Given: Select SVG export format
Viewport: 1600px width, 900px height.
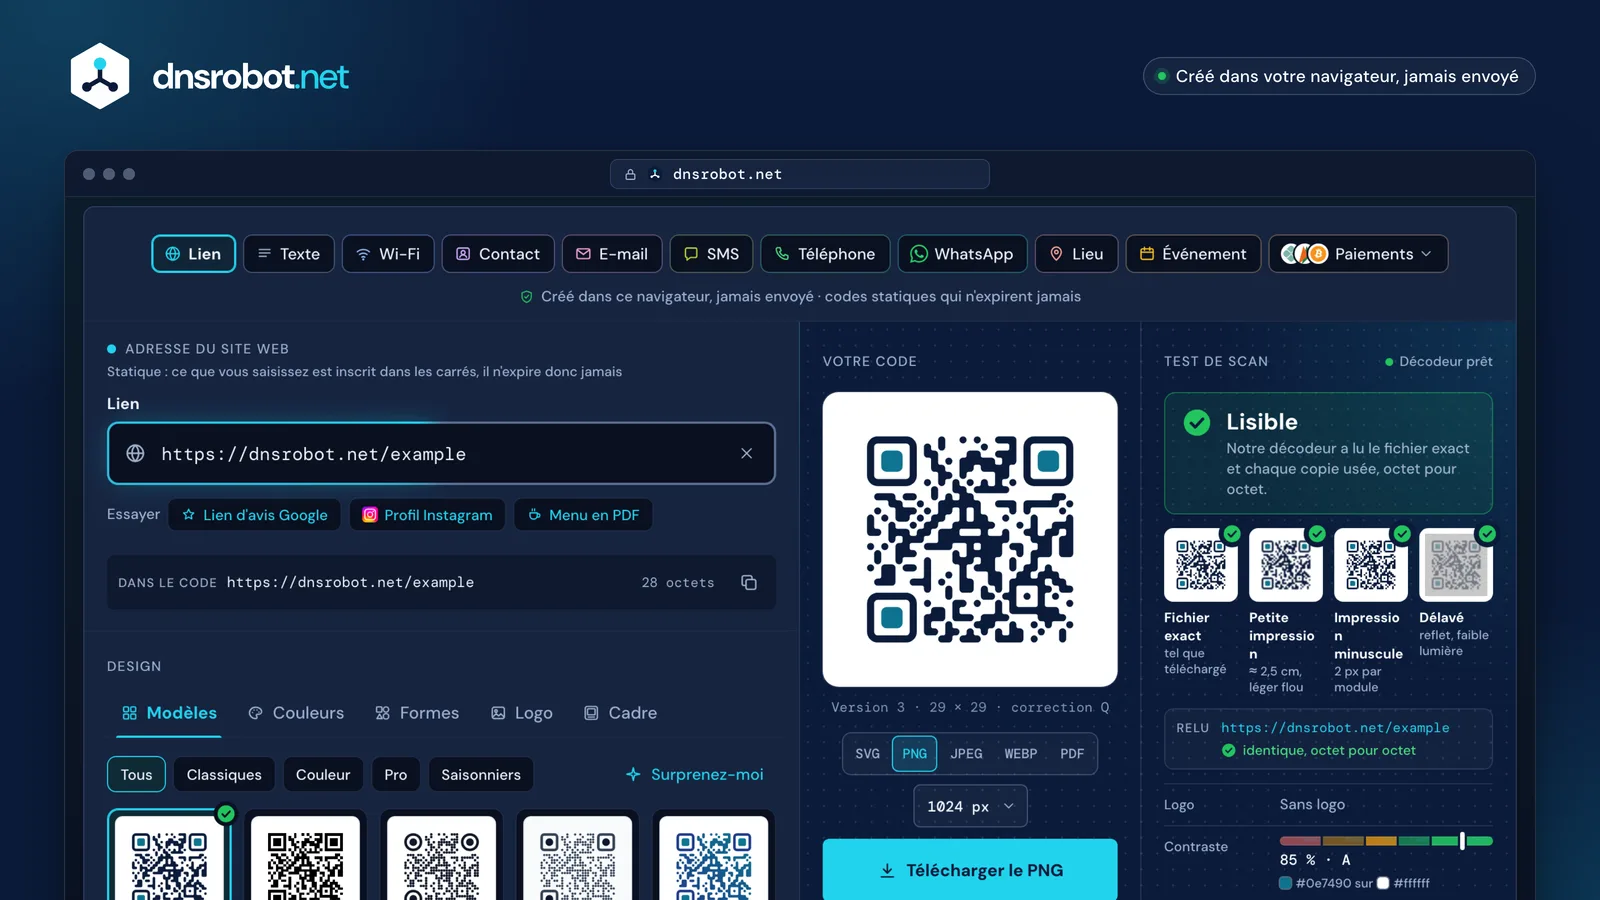Looking at the screenshot, I should pyautogui.click(x=868, y=754).
